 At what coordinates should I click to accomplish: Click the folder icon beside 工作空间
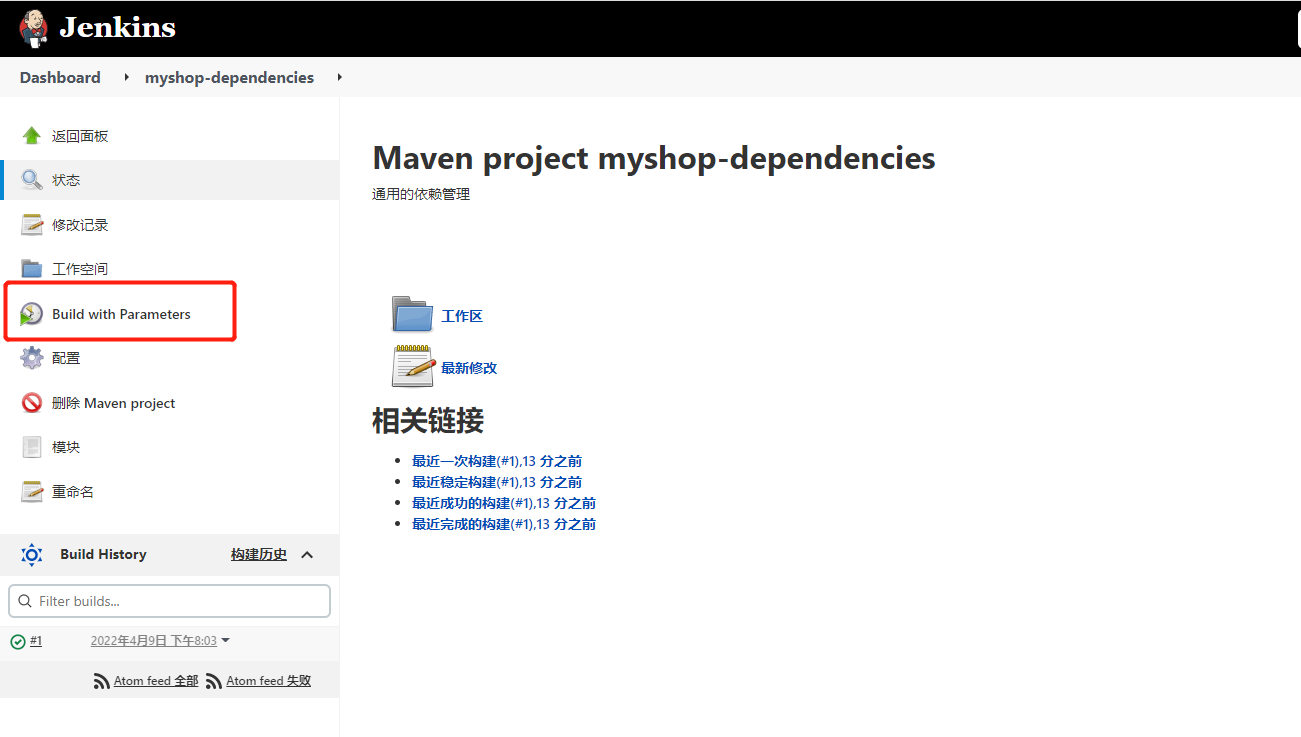[32, 269]
